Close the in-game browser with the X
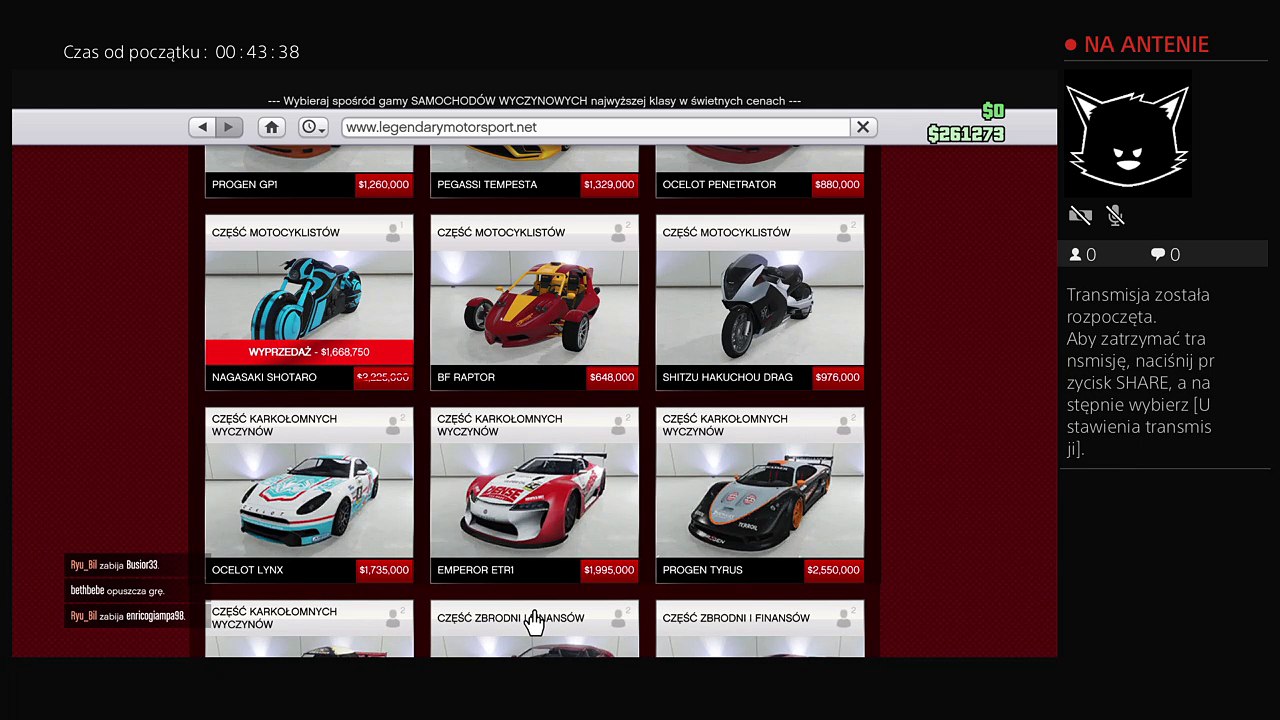 point(863,127)
